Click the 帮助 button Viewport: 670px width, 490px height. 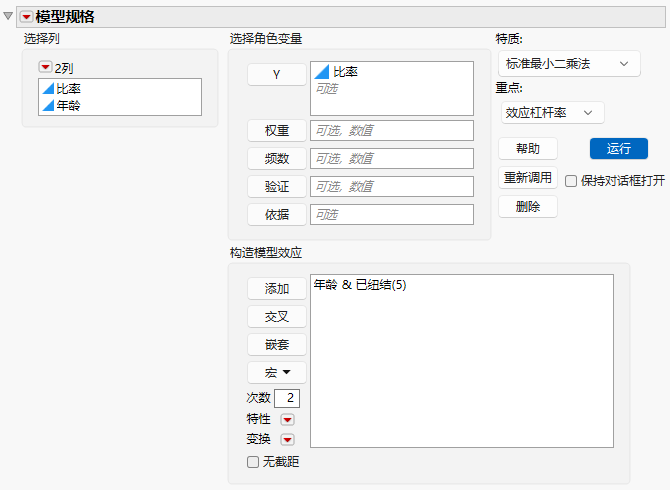tap(528, 149)
